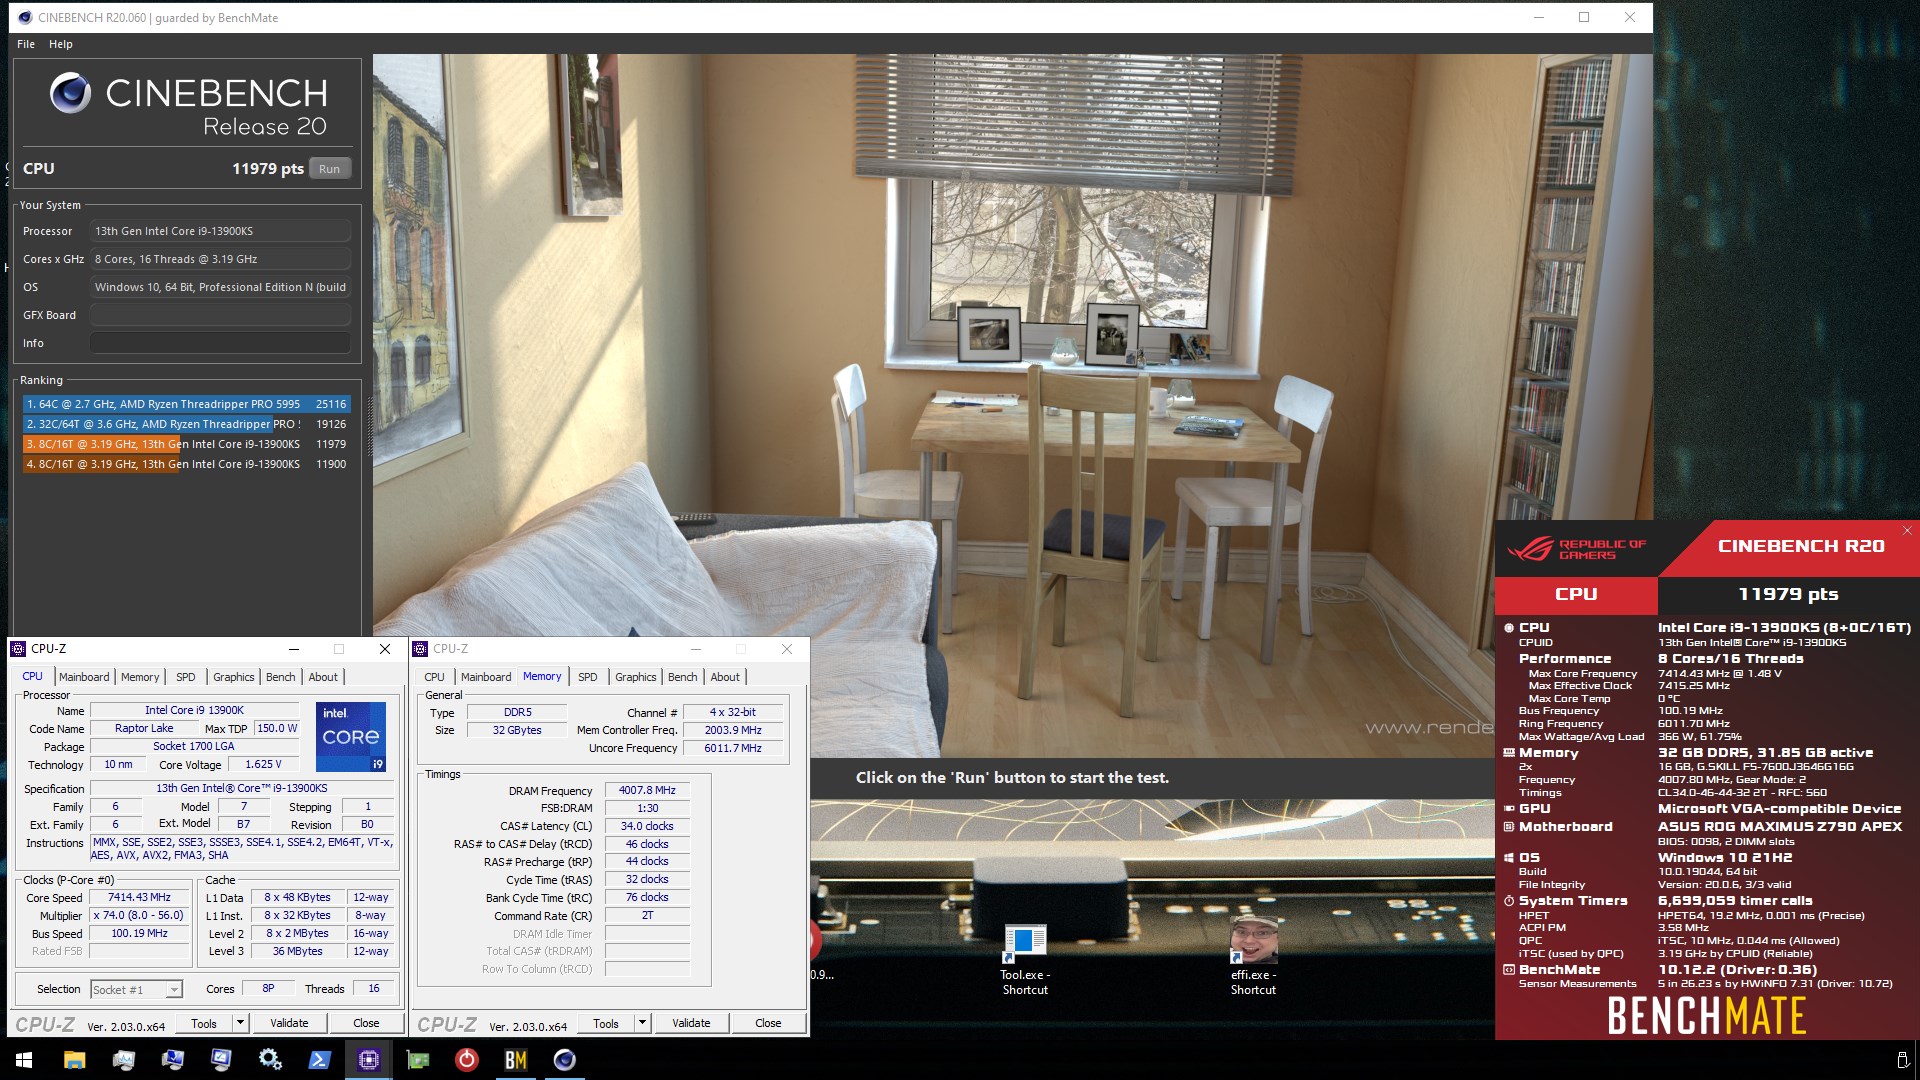Open the PowerShell taskbar icon
Image resolution: width=1920 pixels, height=1080 pixels.
320,1060
